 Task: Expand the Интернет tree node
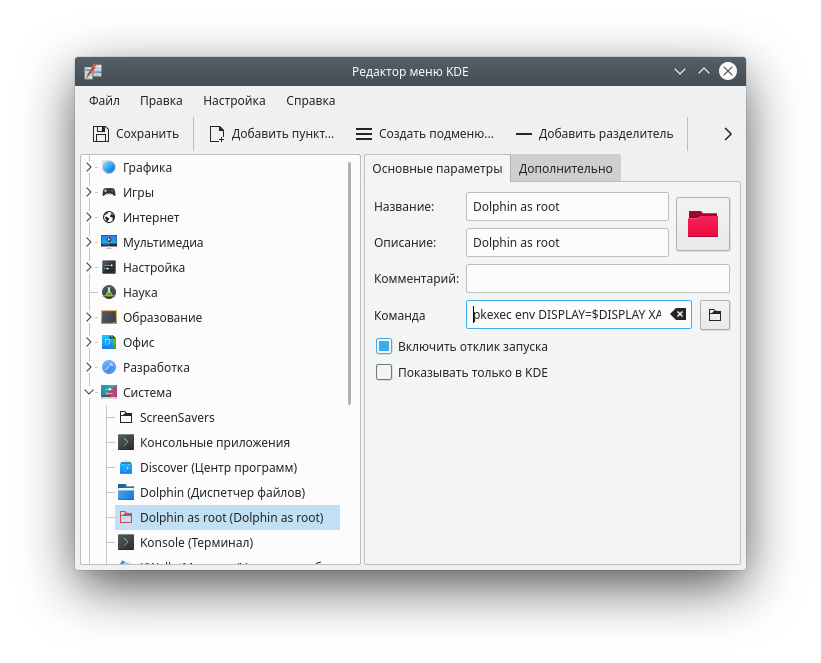click(x=89, y=217)
